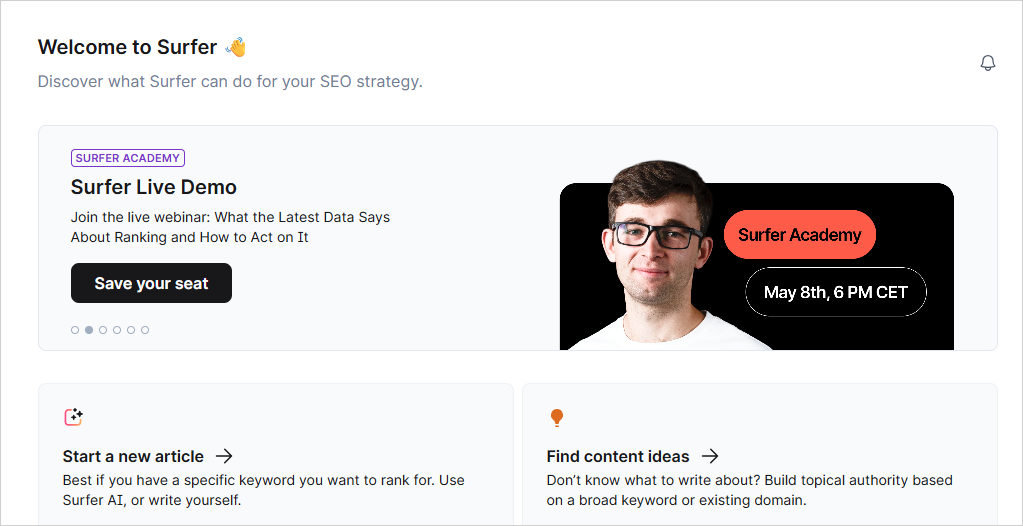1023x526 pixels.
Task: Jump to the fourth carousel slide dot
Action: 117,330
